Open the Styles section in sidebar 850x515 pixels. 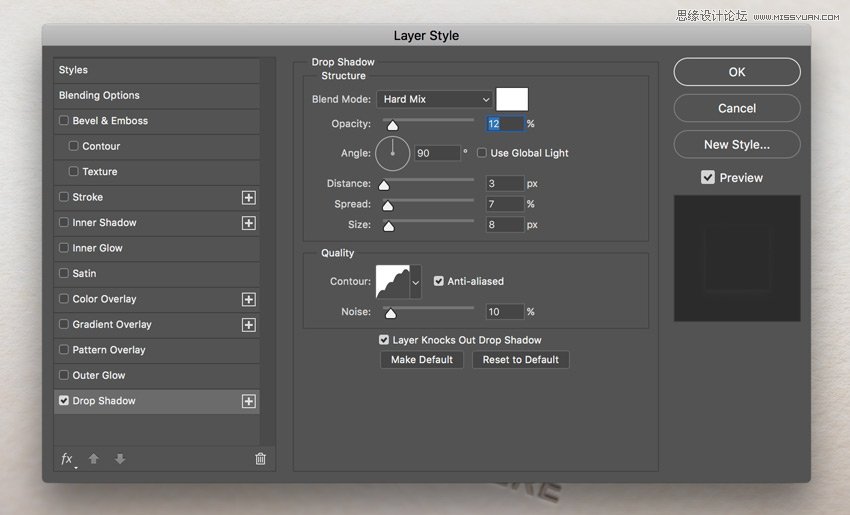[73, 70]
